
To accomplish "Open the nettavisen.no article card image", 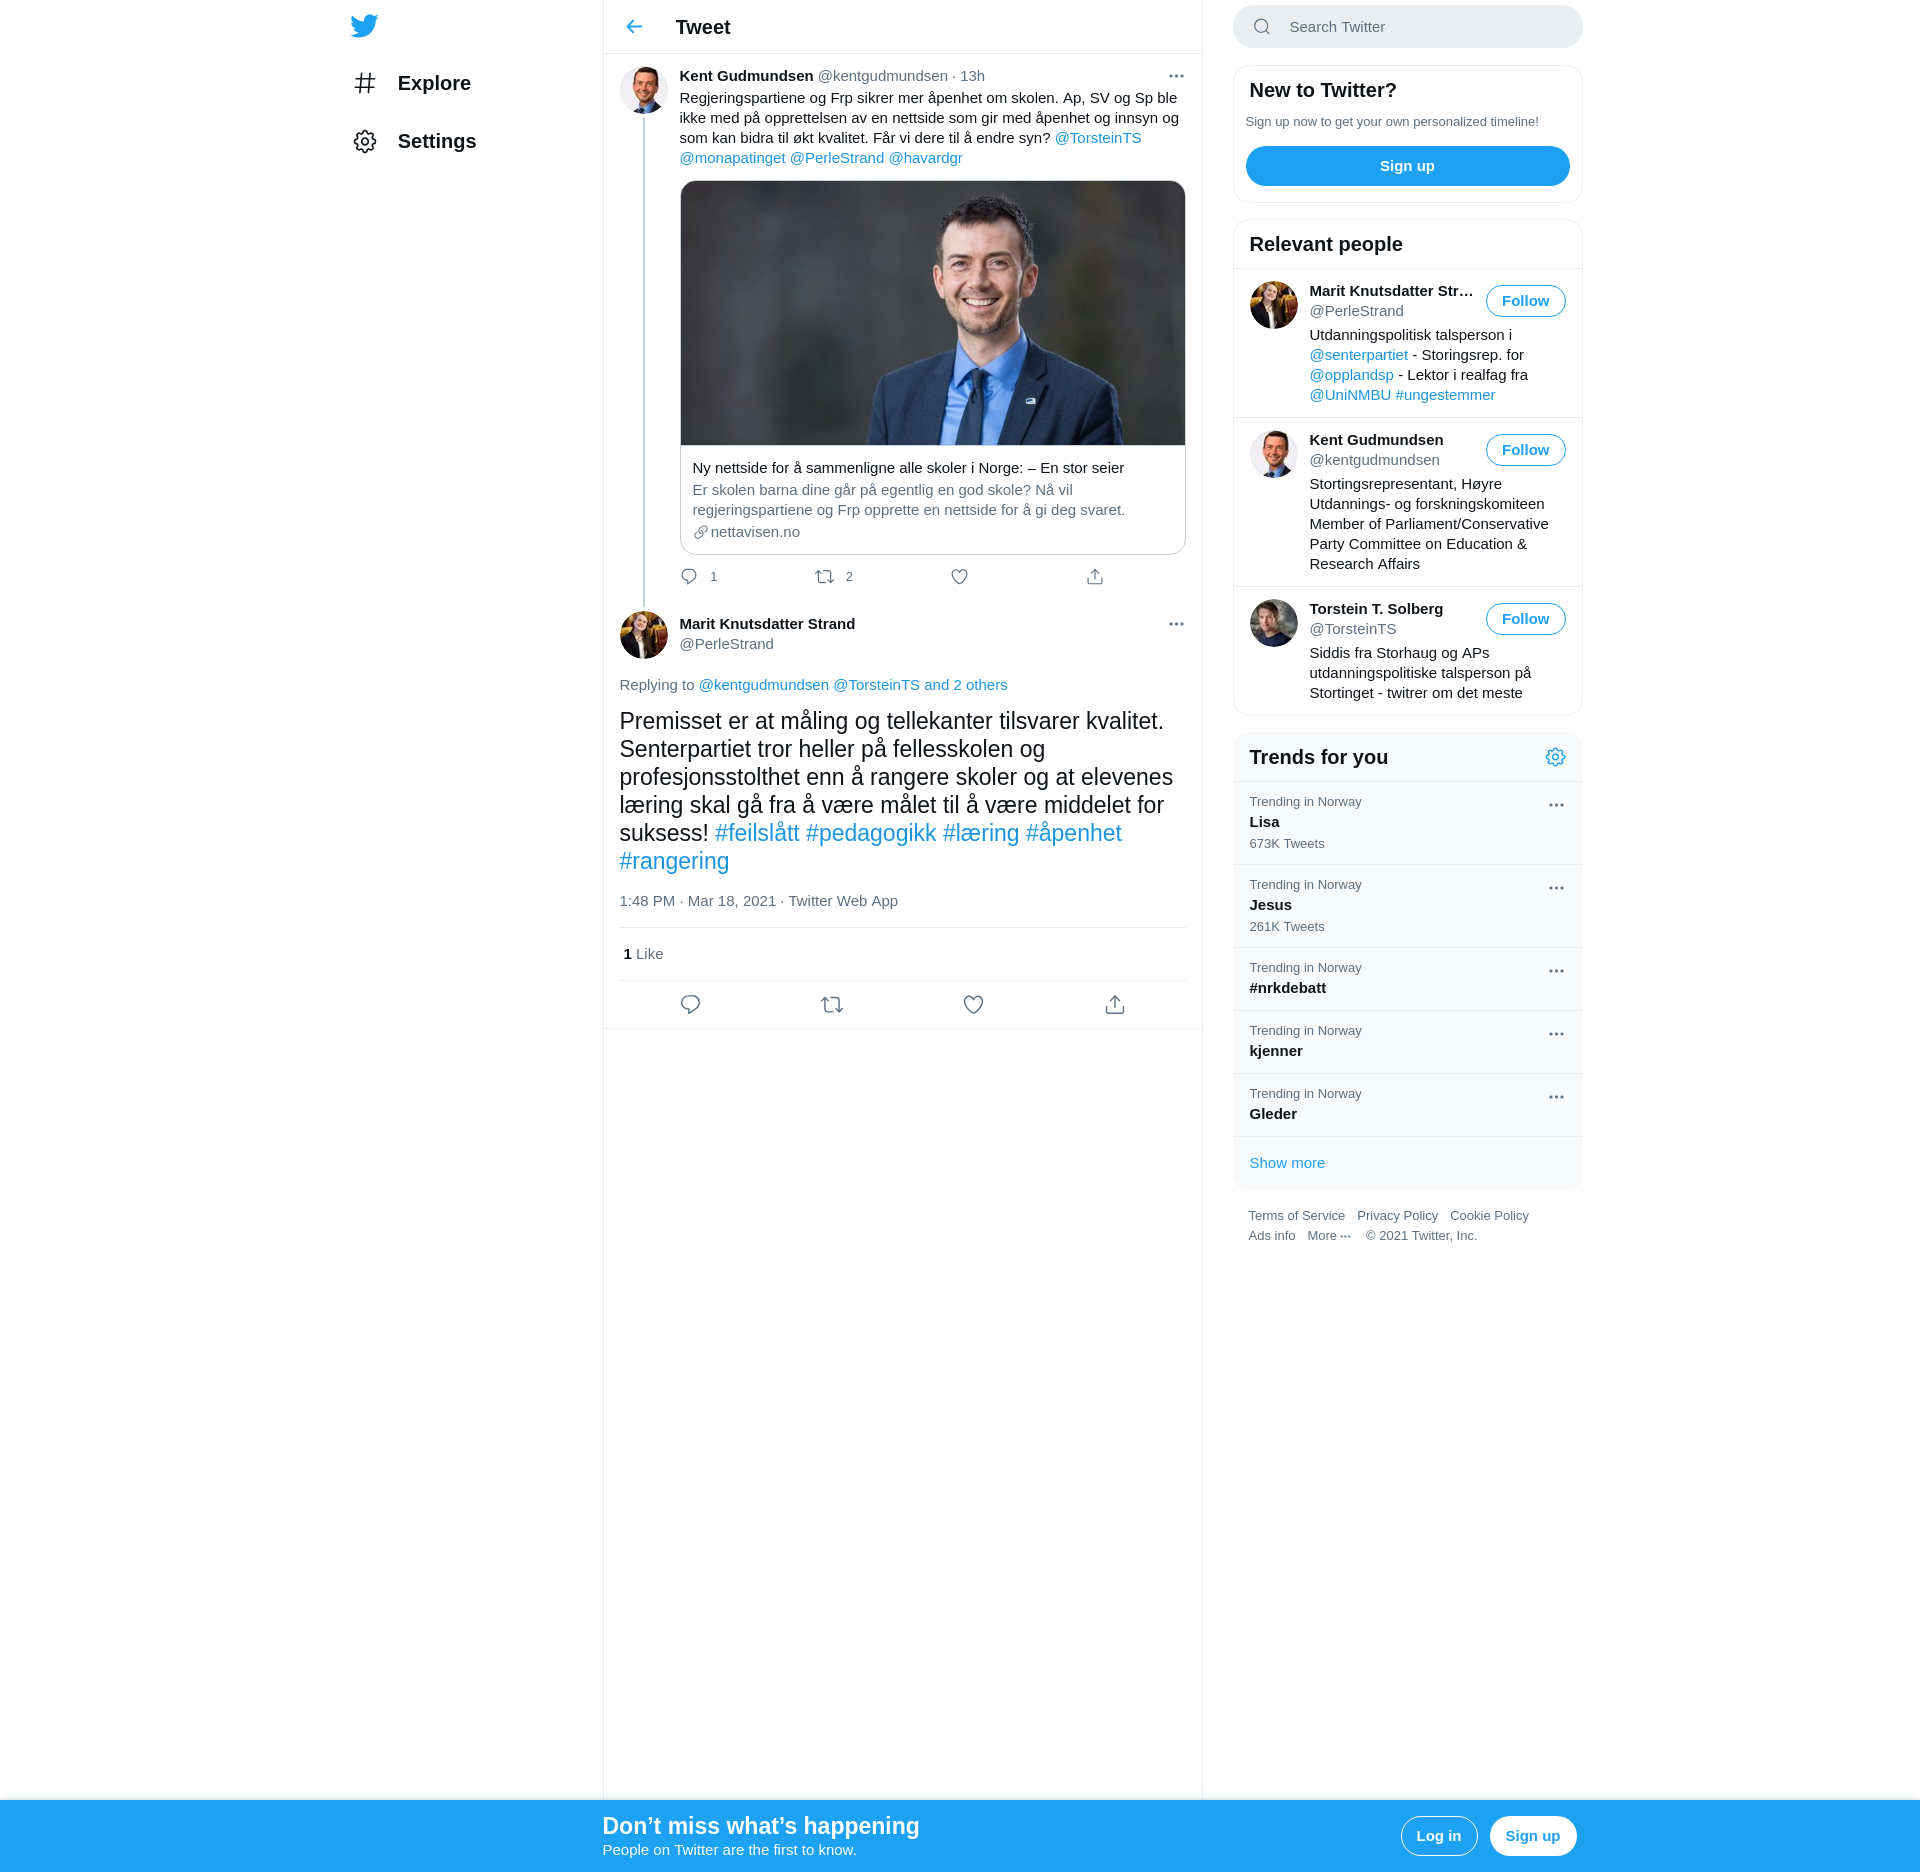I will coord(932,313).
